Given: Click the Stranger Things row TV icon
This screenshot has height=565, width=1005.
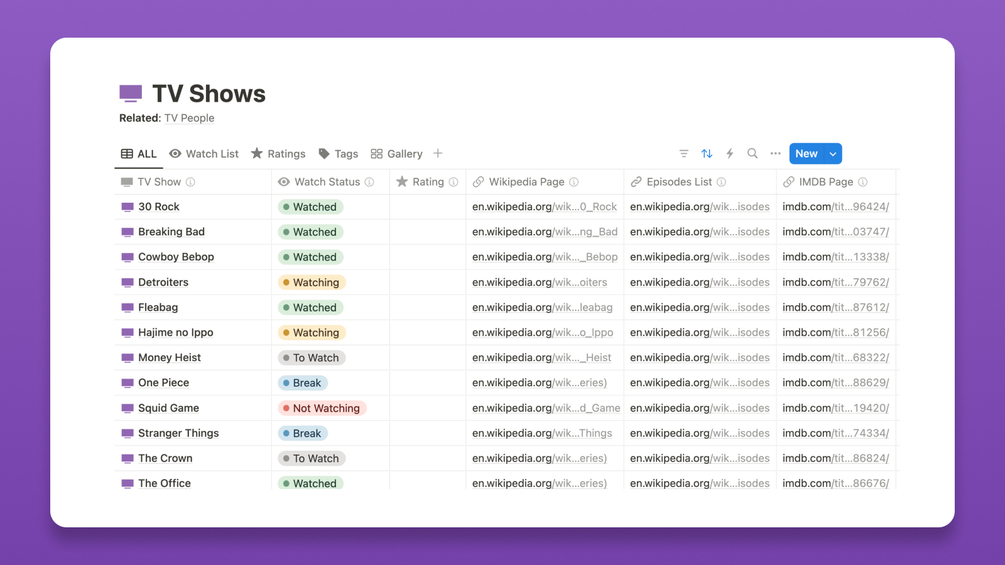Looking at the screenshot, I should tap(128, 433).
